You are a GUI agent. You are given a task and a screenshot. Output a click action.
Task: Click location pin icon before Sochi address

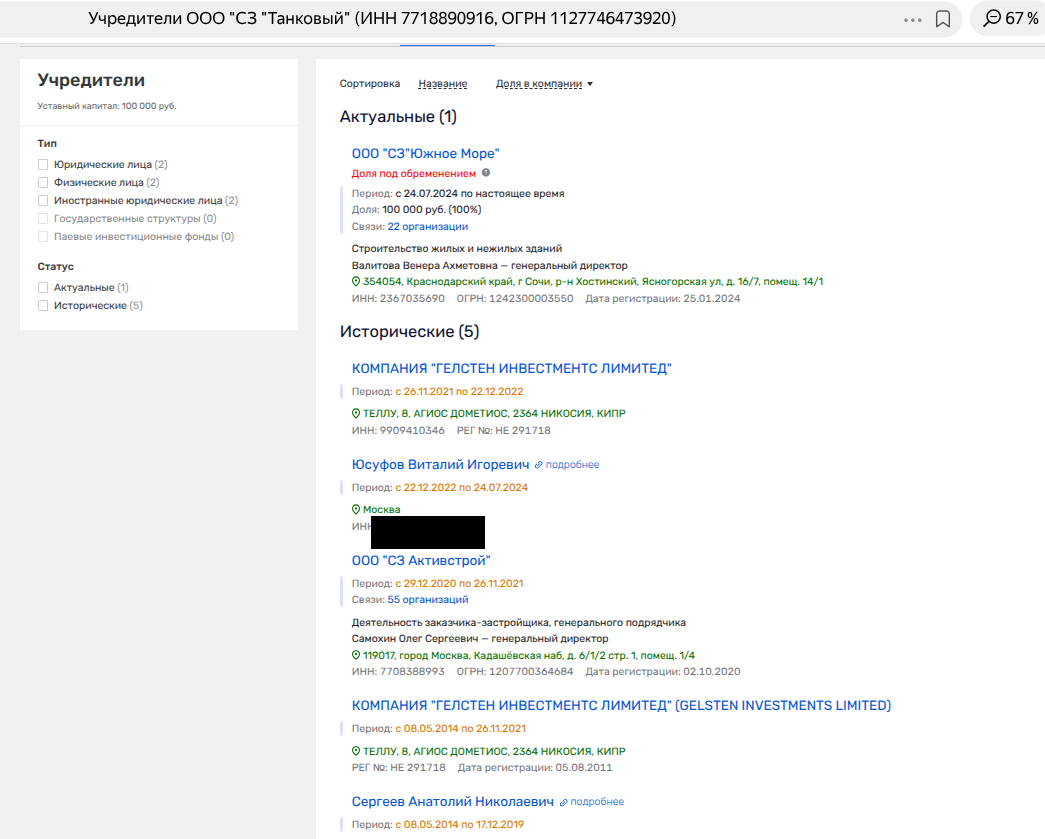[x=356, y=282]
